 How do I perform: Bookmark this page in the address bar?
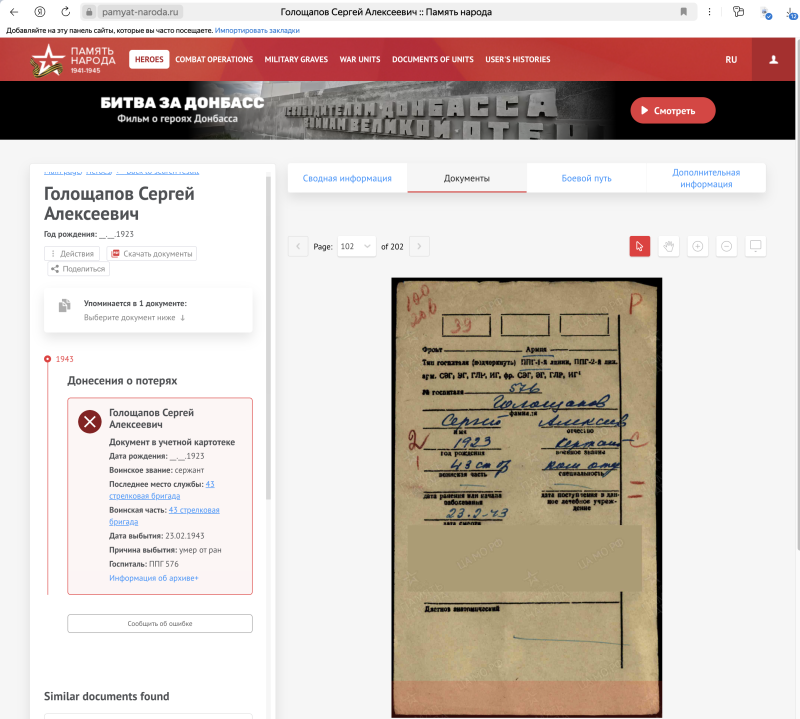coord(683,12)
